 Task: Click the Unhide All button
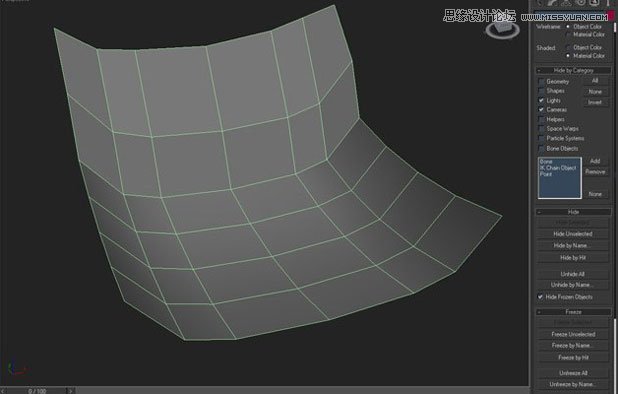pyautogui.click(x=573, y=274)
